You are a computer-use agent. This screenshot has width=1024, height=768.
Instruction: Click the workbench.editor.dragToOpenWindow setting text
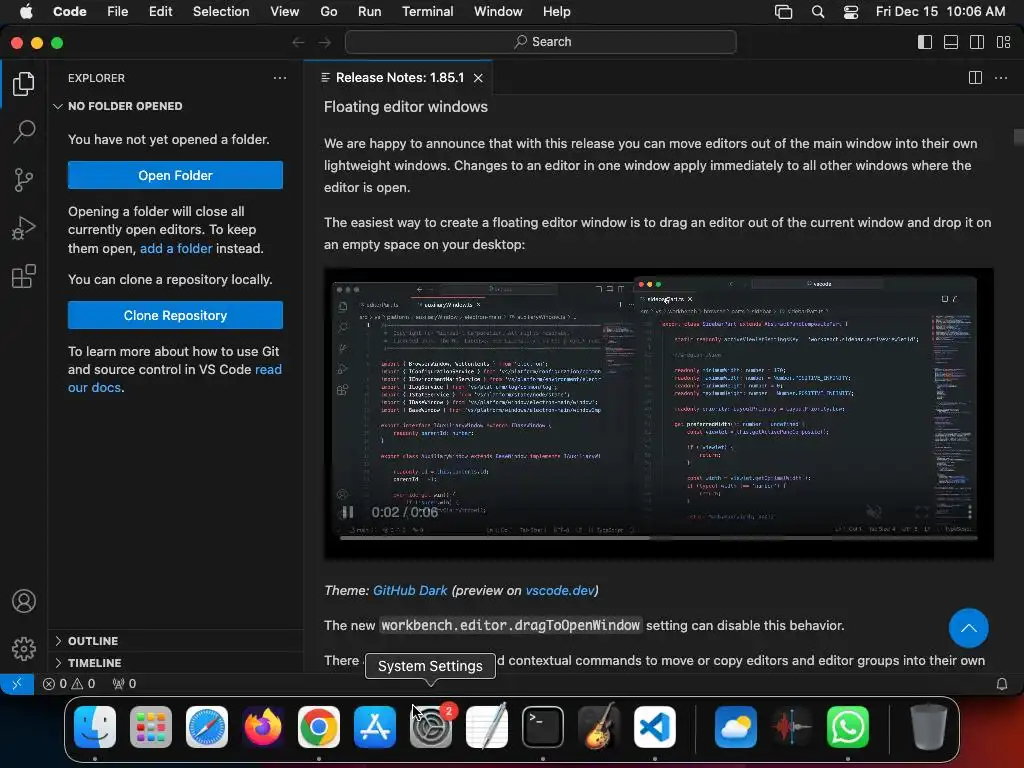click(511, 626)
